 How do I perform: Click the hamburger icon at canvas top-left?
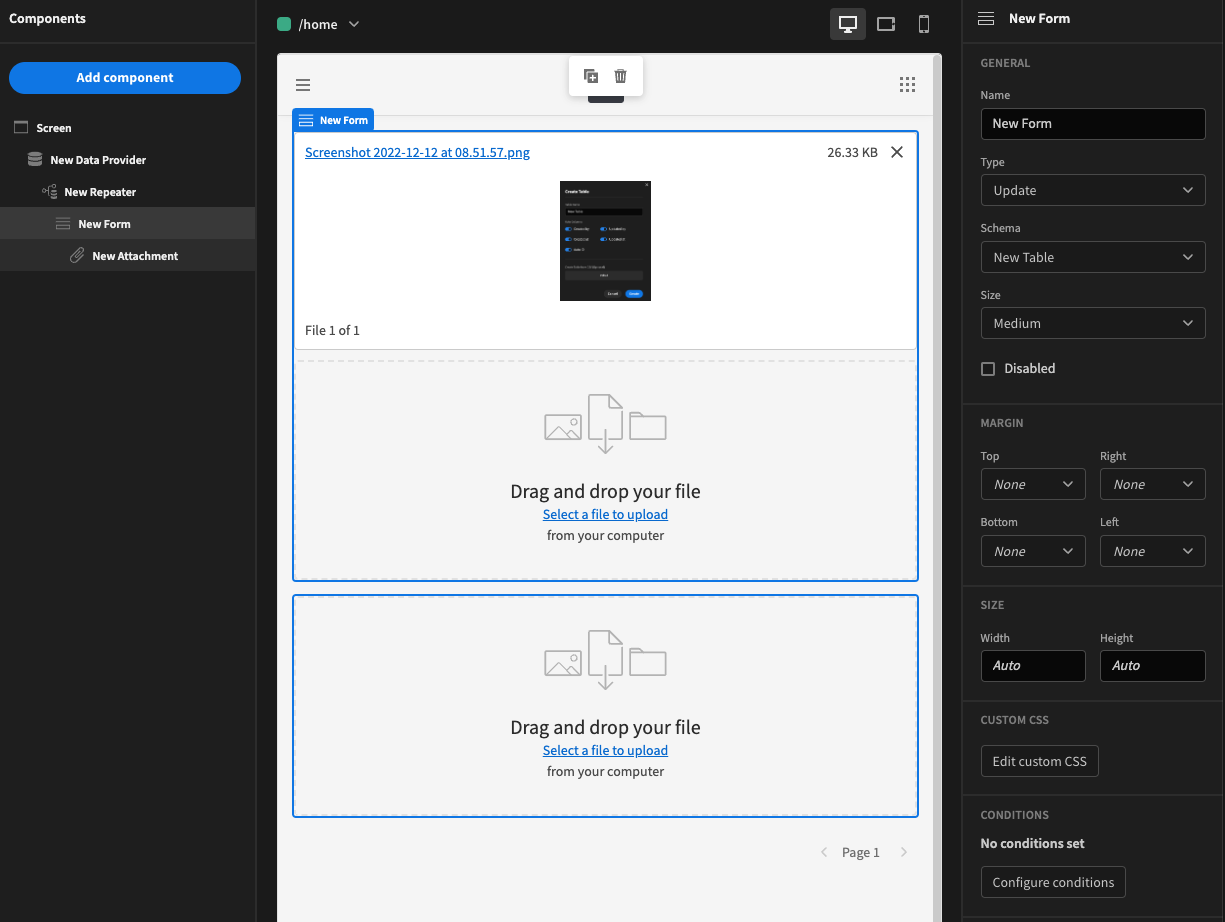(x=303, y=84)
